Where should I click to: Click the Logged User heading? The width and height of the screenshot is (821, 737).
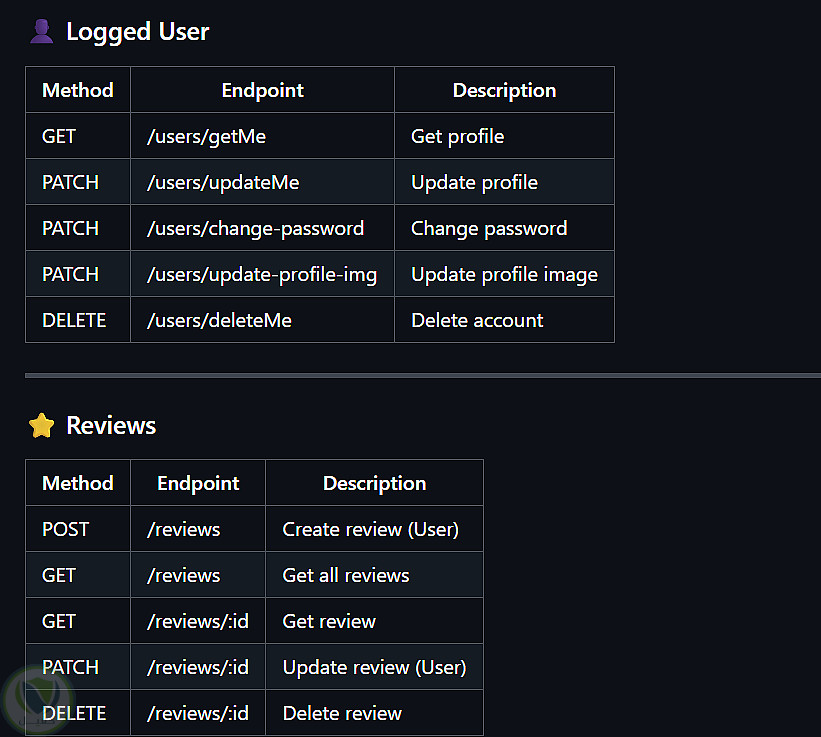tap(137, 32)
